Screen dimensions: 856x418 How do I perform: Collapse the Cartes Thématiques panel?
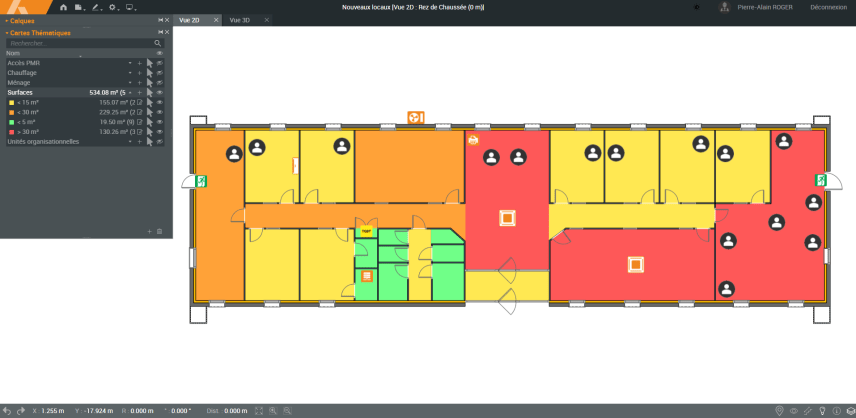(x=39, y=33)
